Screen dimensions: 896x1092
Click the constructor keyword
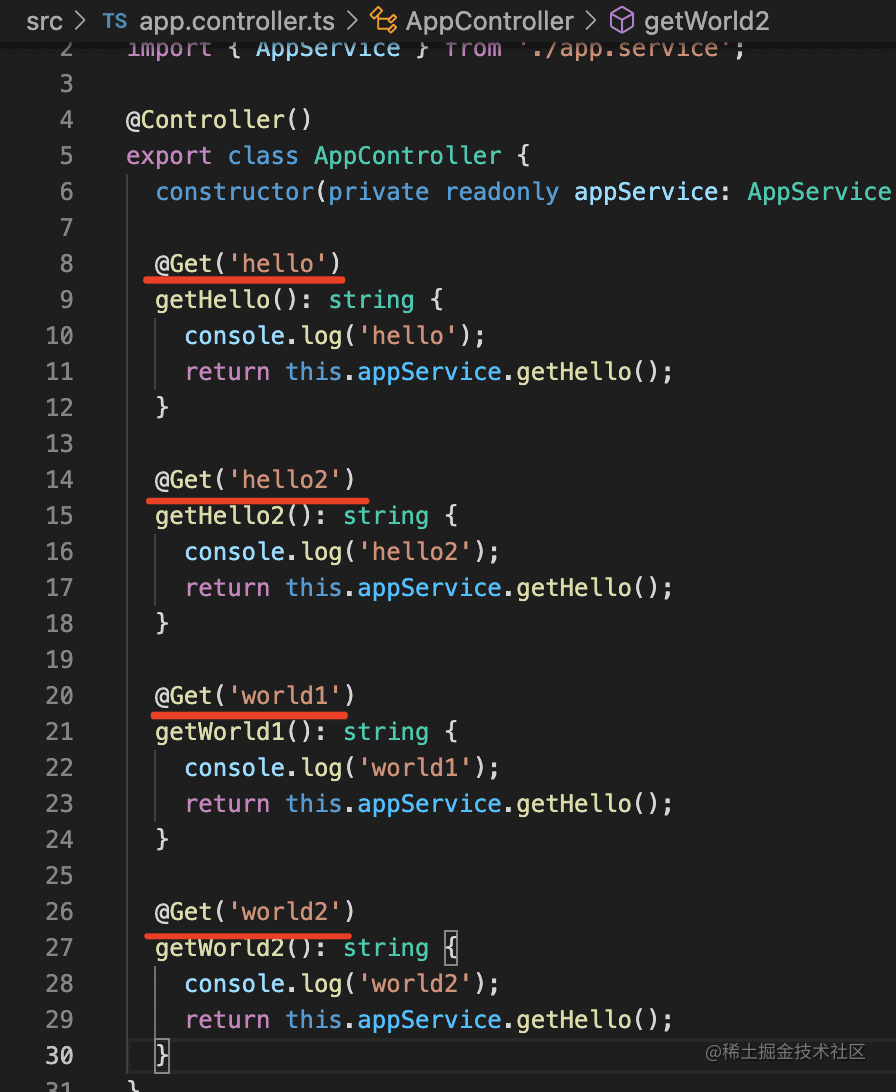pos(235,192)
